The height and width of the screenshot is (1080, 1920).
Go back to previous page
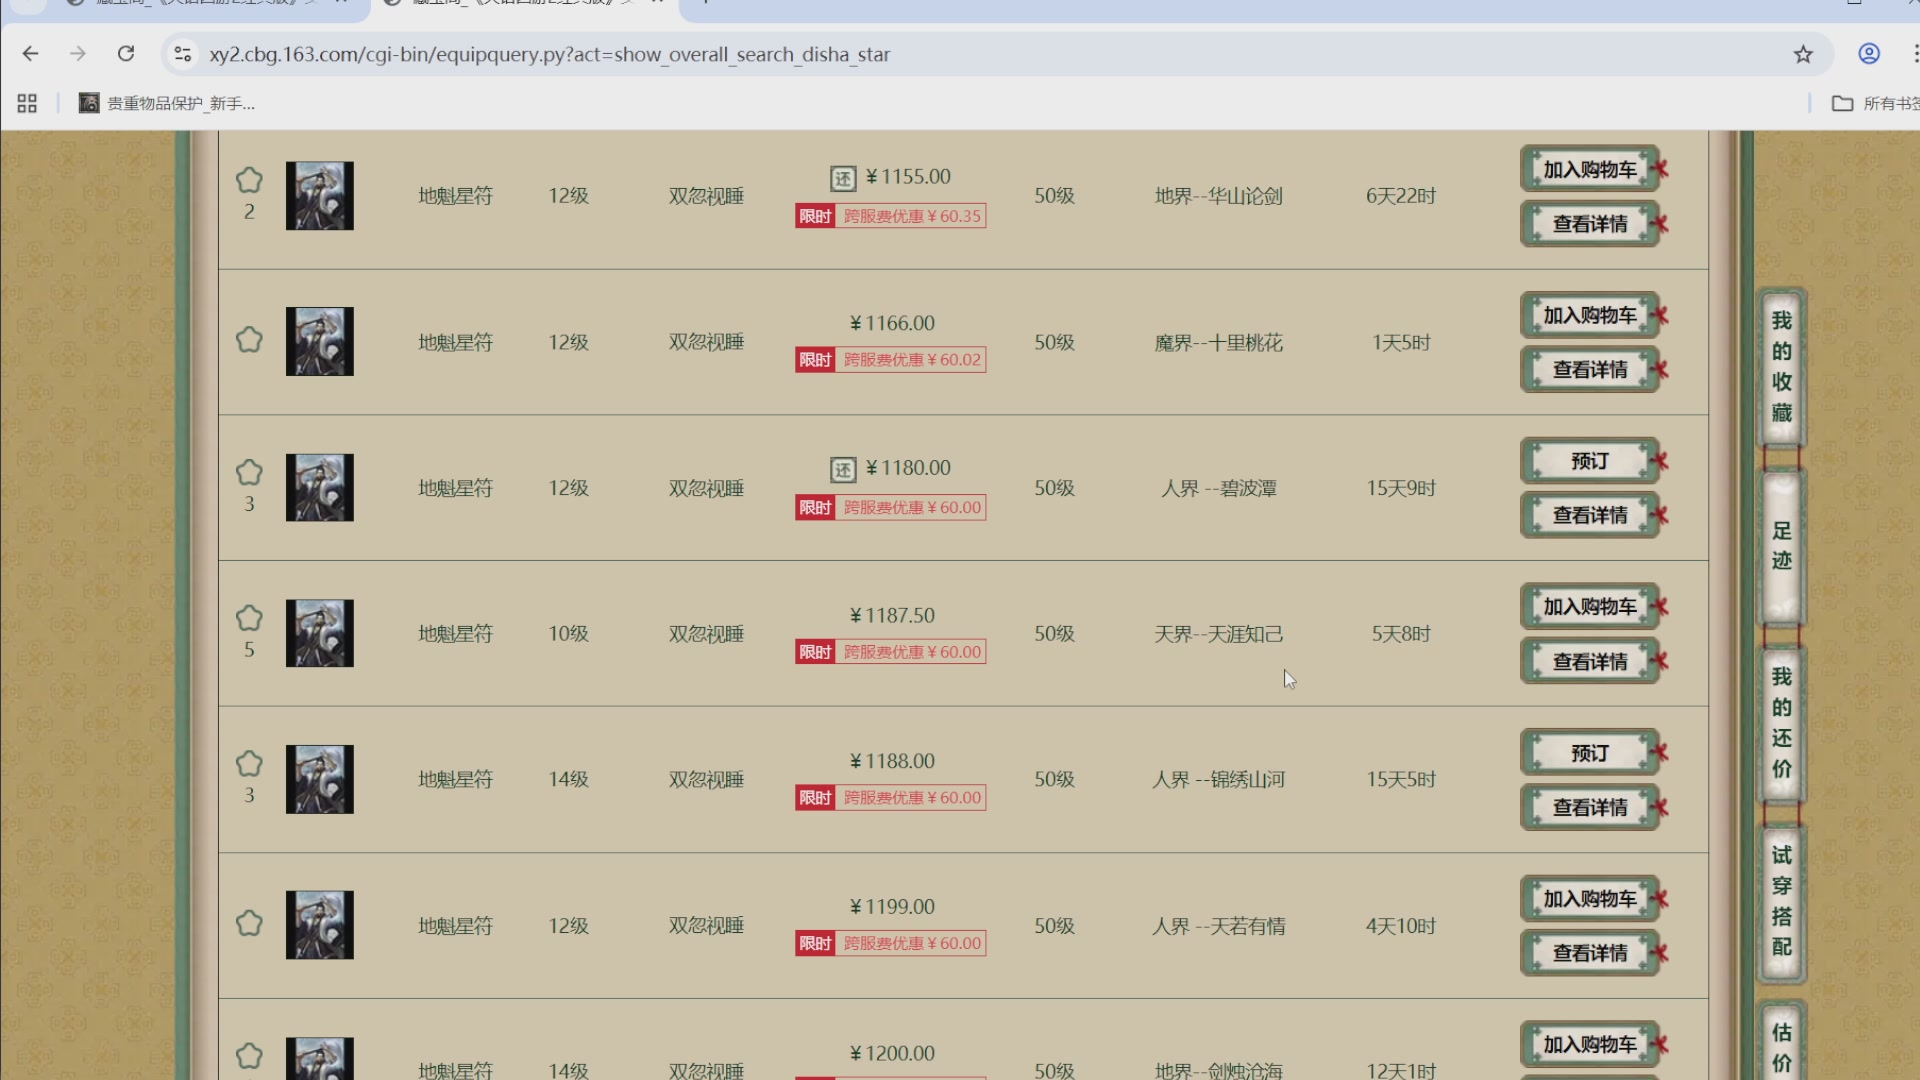pos(30,54)
